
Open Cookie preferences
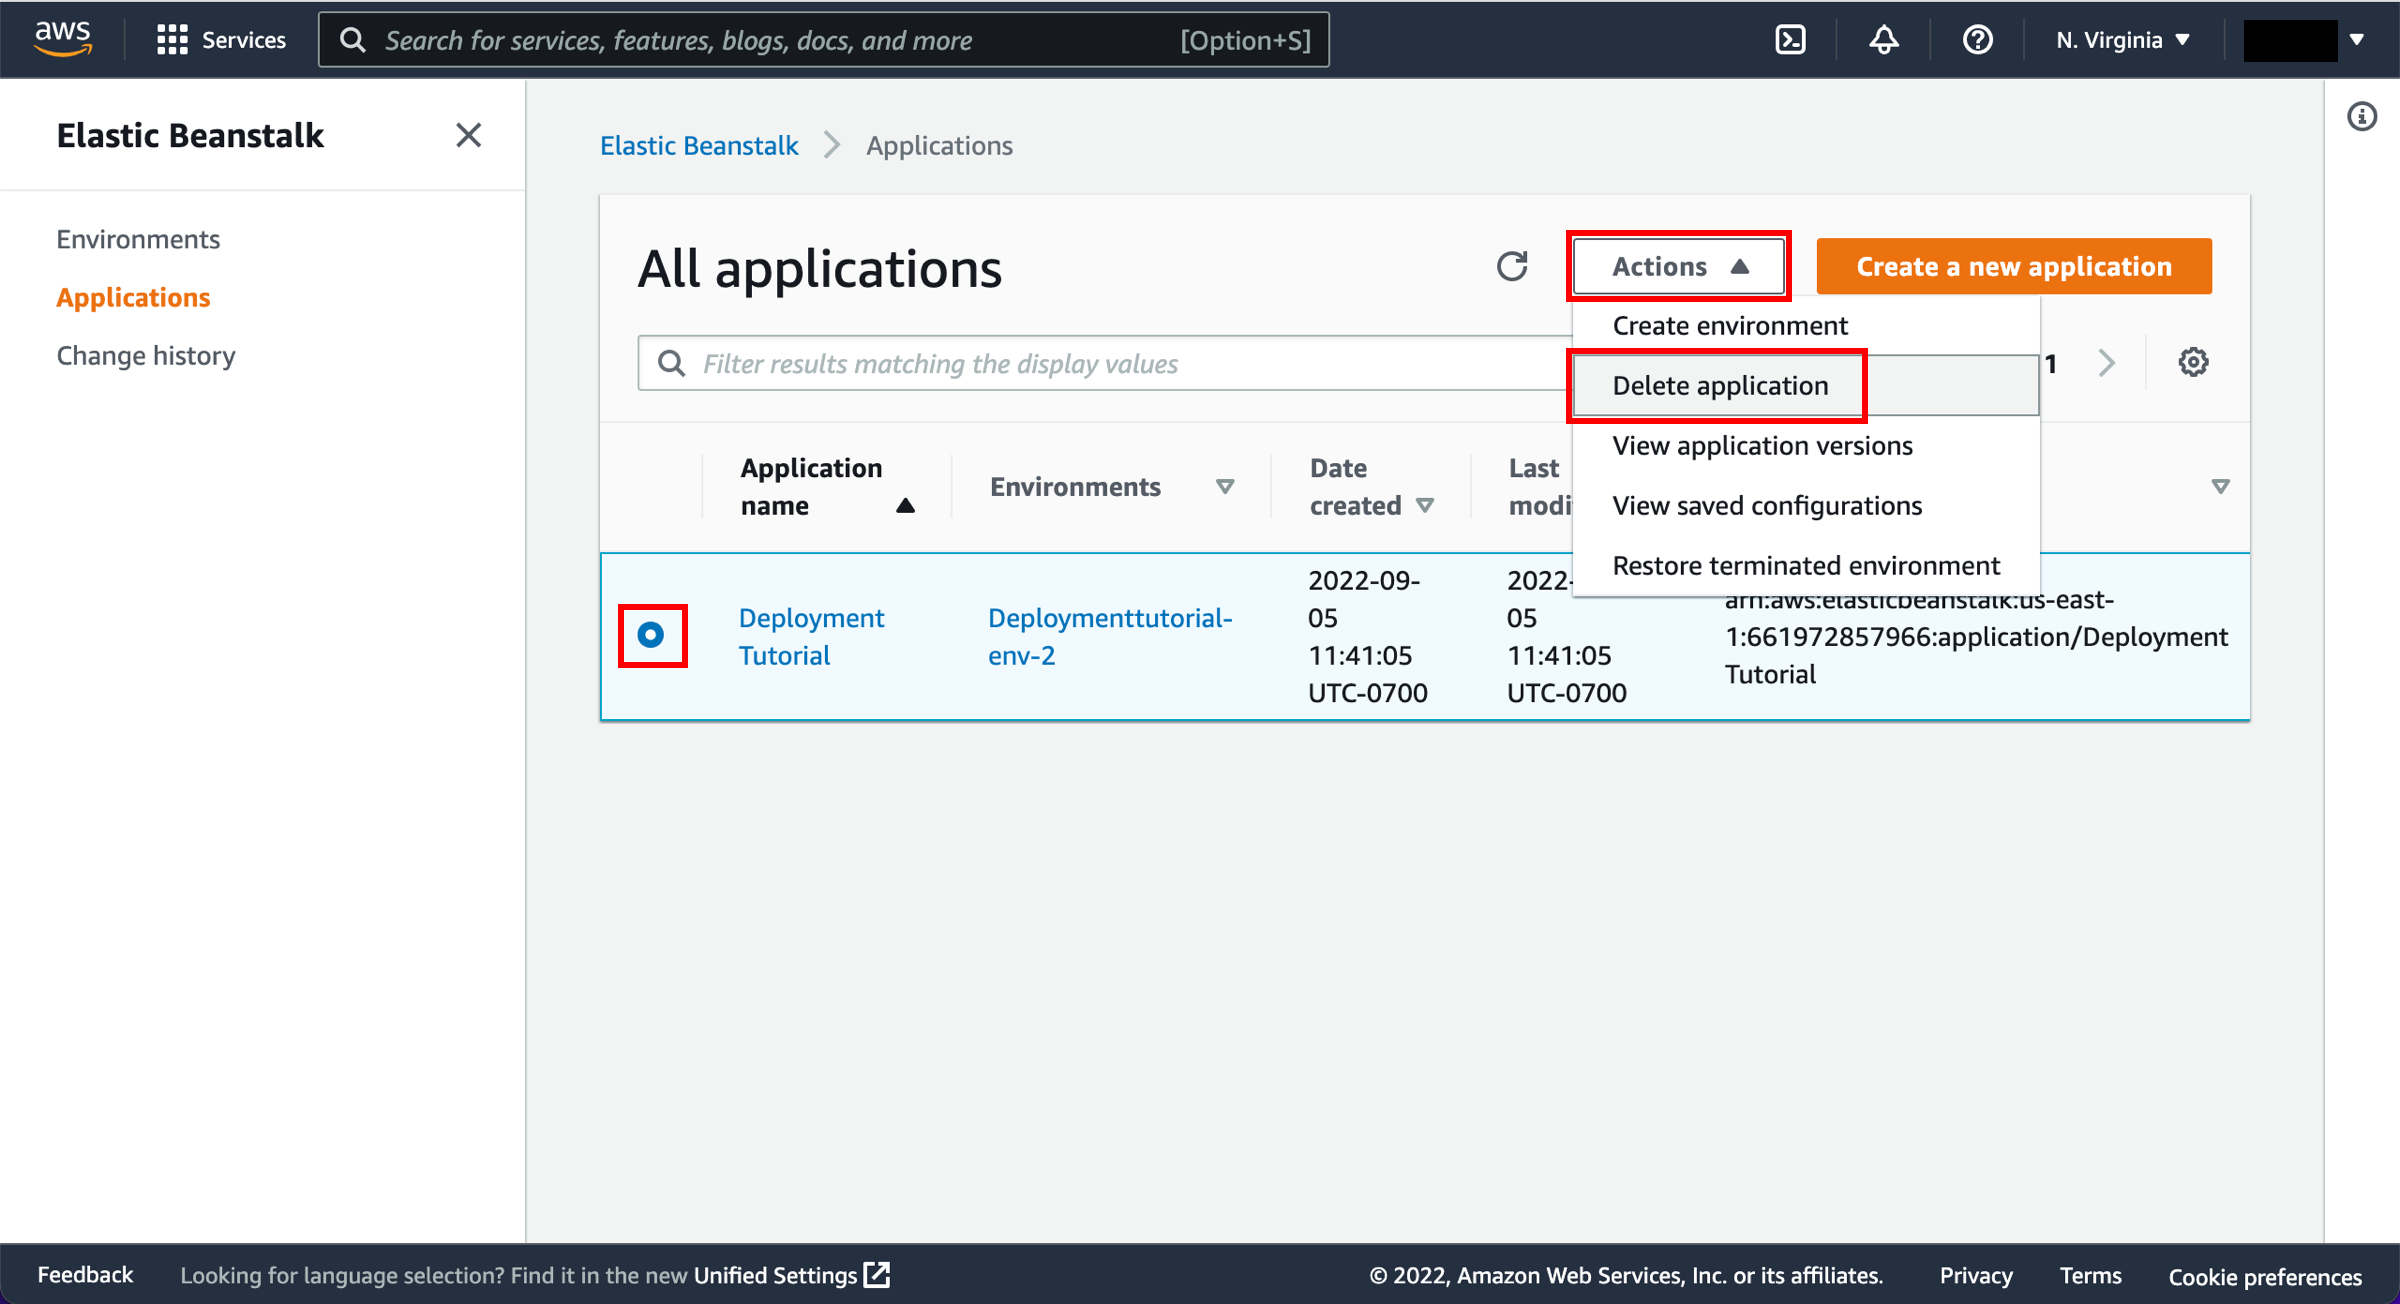click(x=2265, y=1276)
